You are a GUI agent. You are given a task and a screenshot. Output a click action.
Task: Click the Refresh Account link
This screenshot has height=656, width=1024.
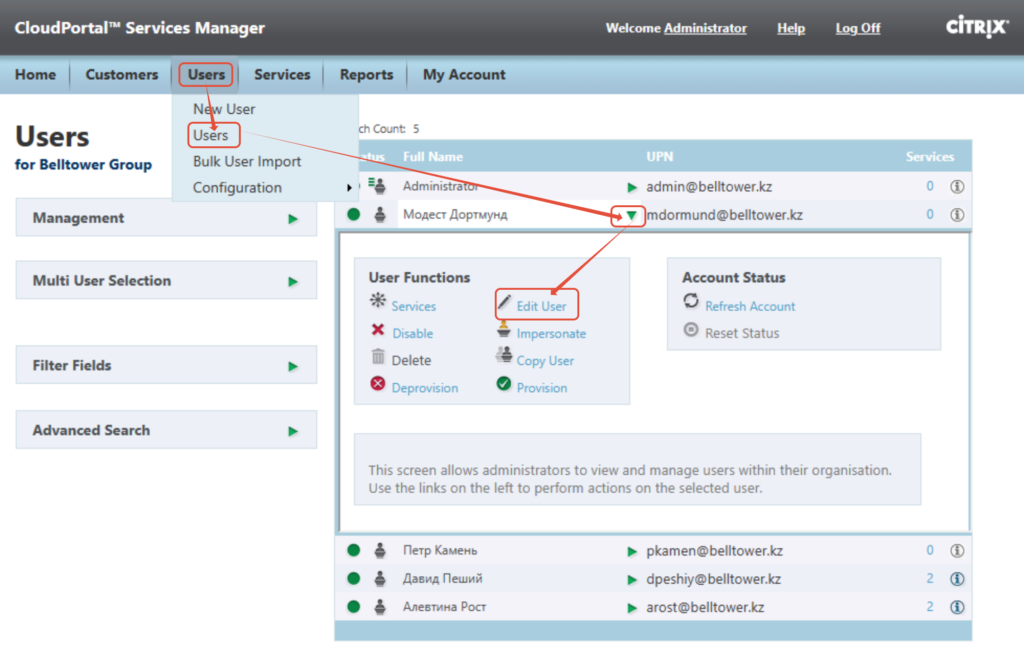[x=750, y=306]
